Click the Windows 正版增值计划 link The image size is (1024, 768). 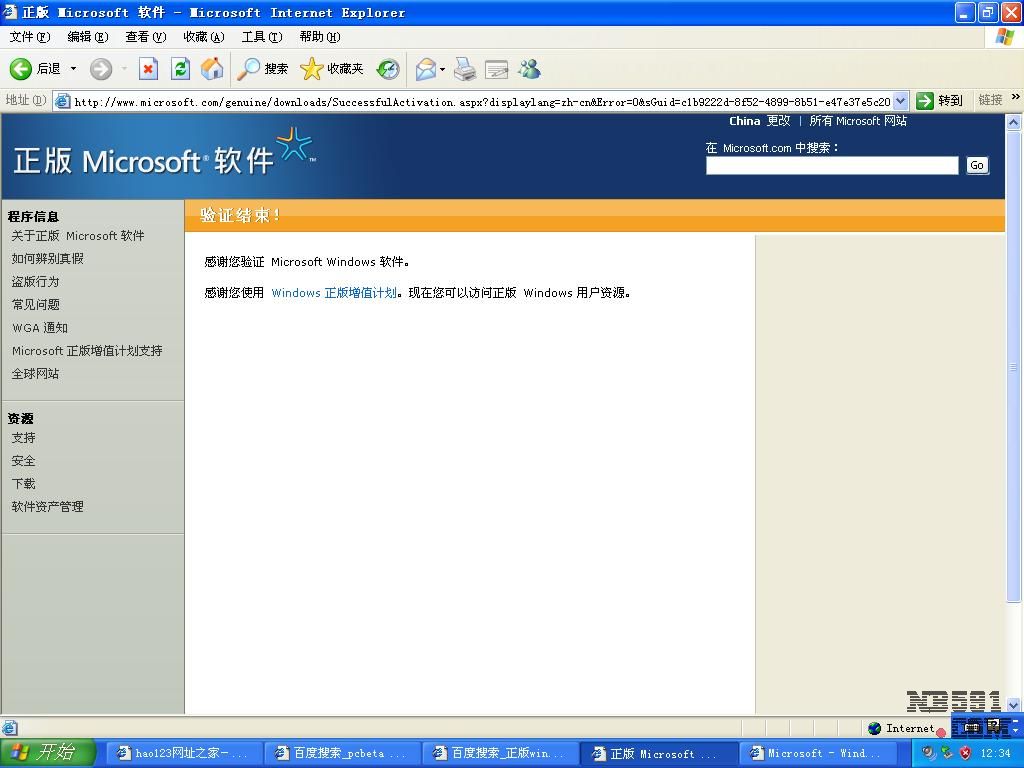(x=334, y=293)
